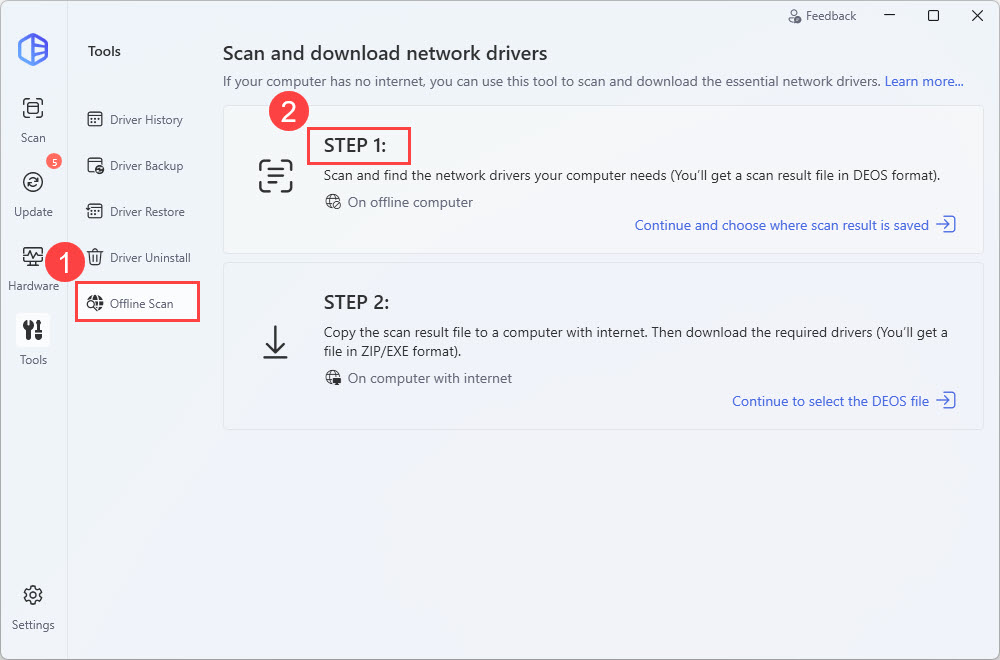Open Settings gear in sidebar
This screenshot has height=660, width=1000.
(x=33, y=606)
